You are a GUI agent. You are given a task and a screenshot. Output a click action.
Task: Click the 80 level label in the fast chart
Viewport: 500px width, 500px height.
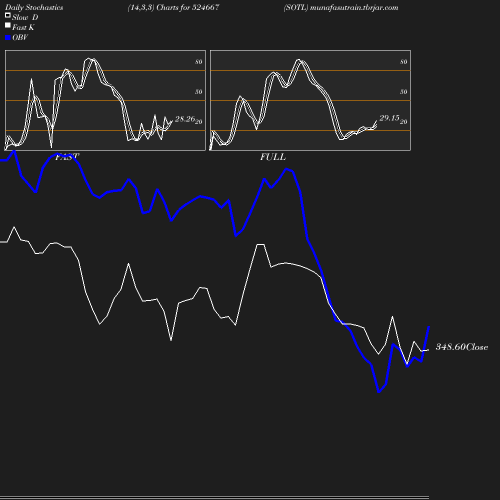pos(199,62)
